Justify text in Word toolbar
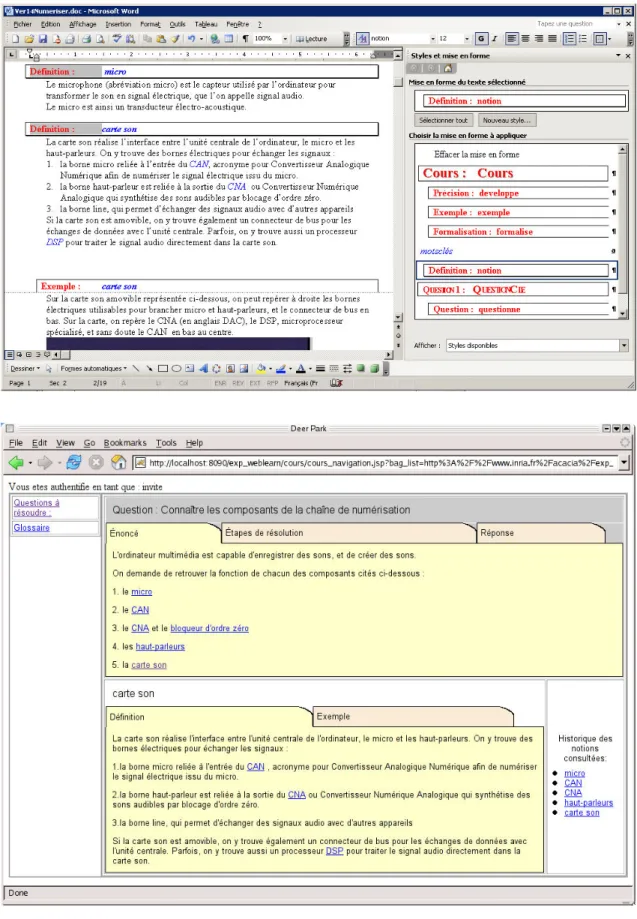 pyautogui.click(x=553, y=39)
